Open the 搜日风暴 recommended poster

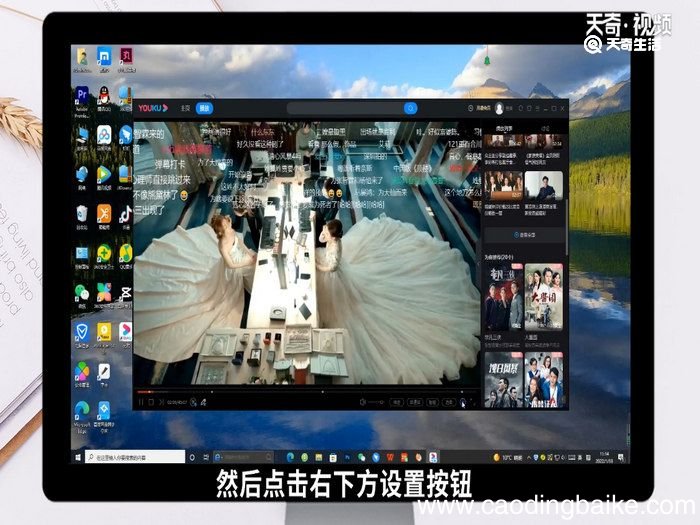click(504, 379)
